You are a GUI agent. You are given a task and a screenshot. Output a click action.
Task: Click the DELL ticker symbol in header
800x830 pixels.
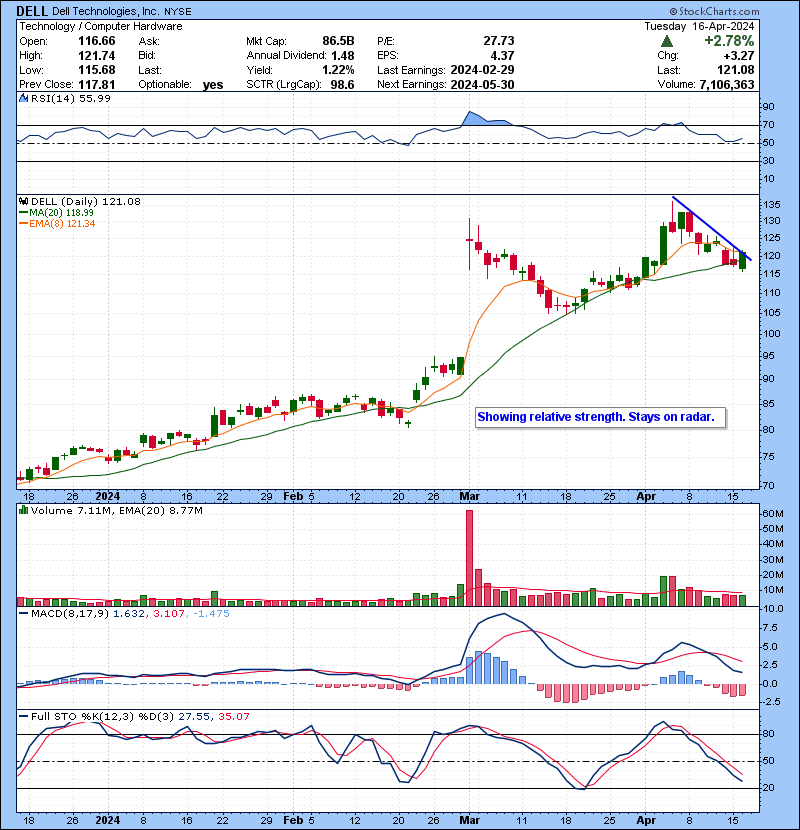(x=32, y=11)
